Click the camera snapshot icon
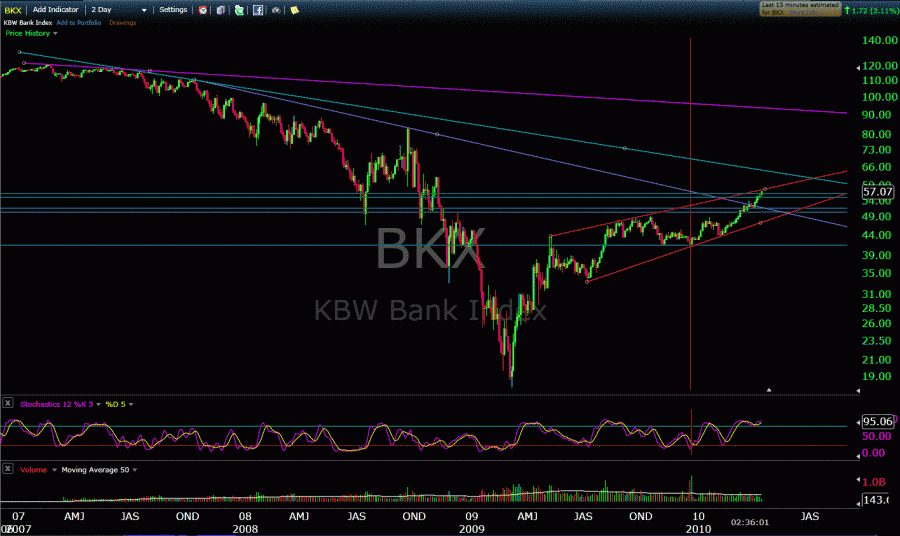Viewport: 900px width, 536px height. (x=276, y=10)
